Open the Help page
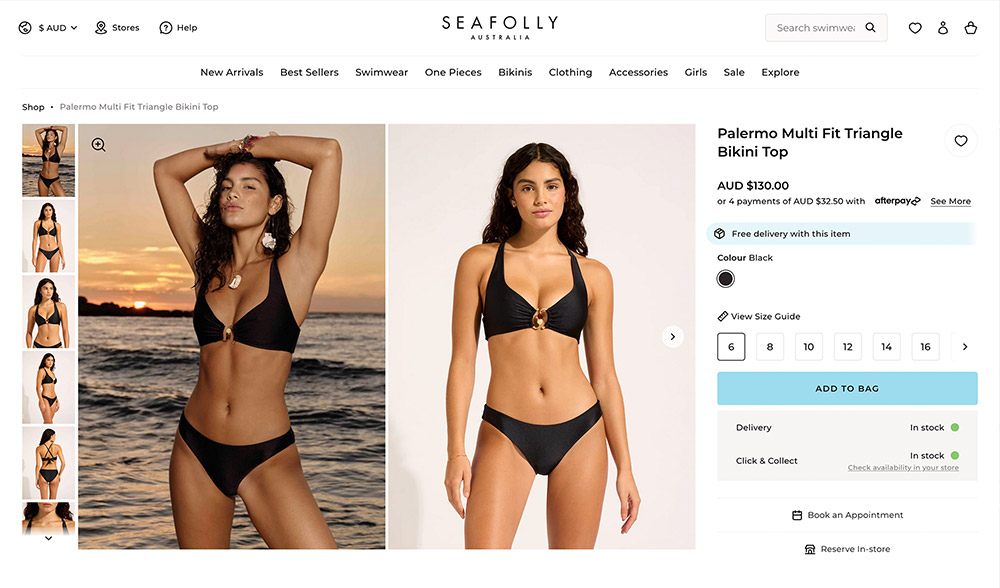Image resolution: width=1000 pixels, height=588 pixels. [x=178, y=27]
